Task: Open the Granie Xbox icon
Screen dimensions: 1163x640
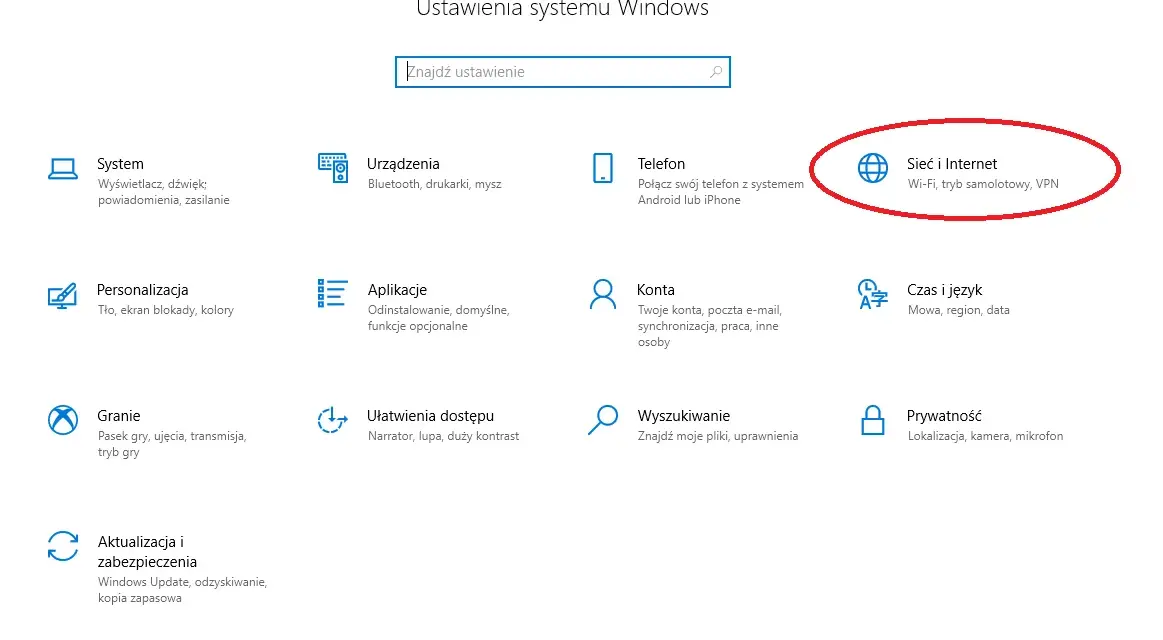Action: pyautogui.click(x=63, y=420)
